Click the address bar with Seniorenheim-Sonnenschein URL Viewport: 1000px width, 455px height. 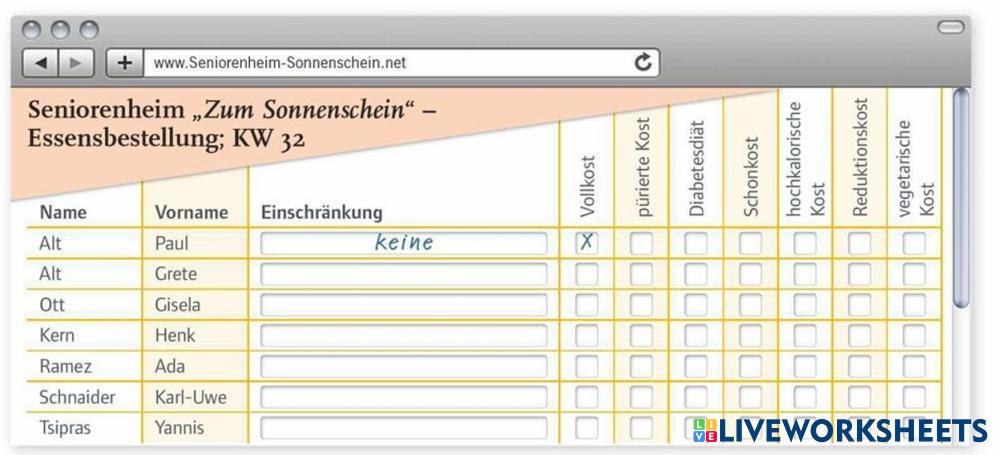(390, 62)
